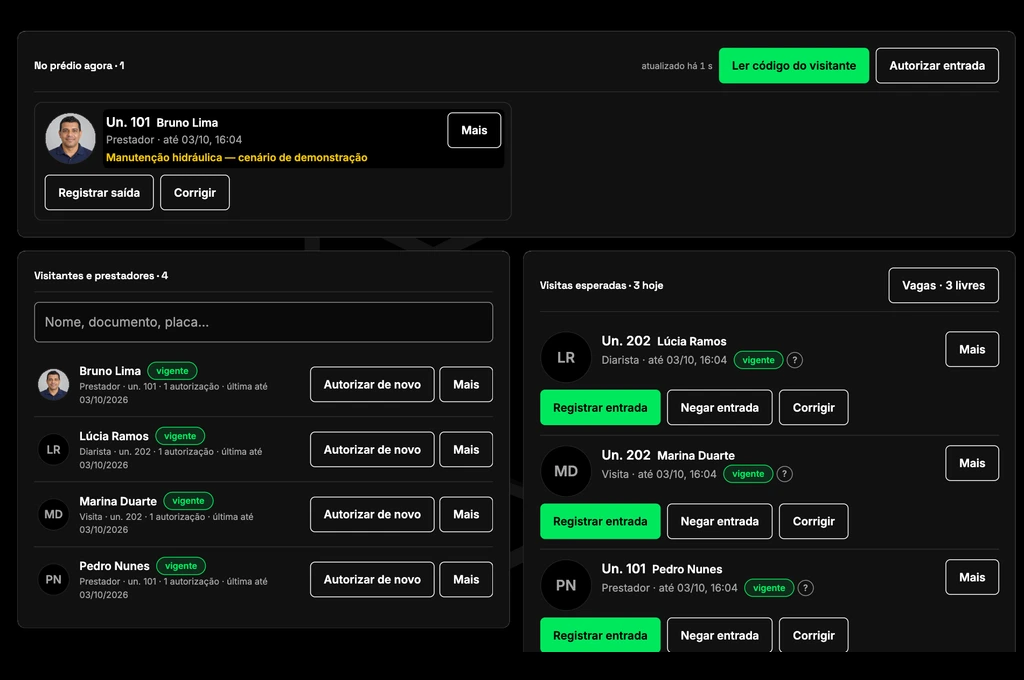The height and width of the screenshot is (680, 1024).
Task: Click LR avatar in the visitors list
Action: (x=54, y=449)
